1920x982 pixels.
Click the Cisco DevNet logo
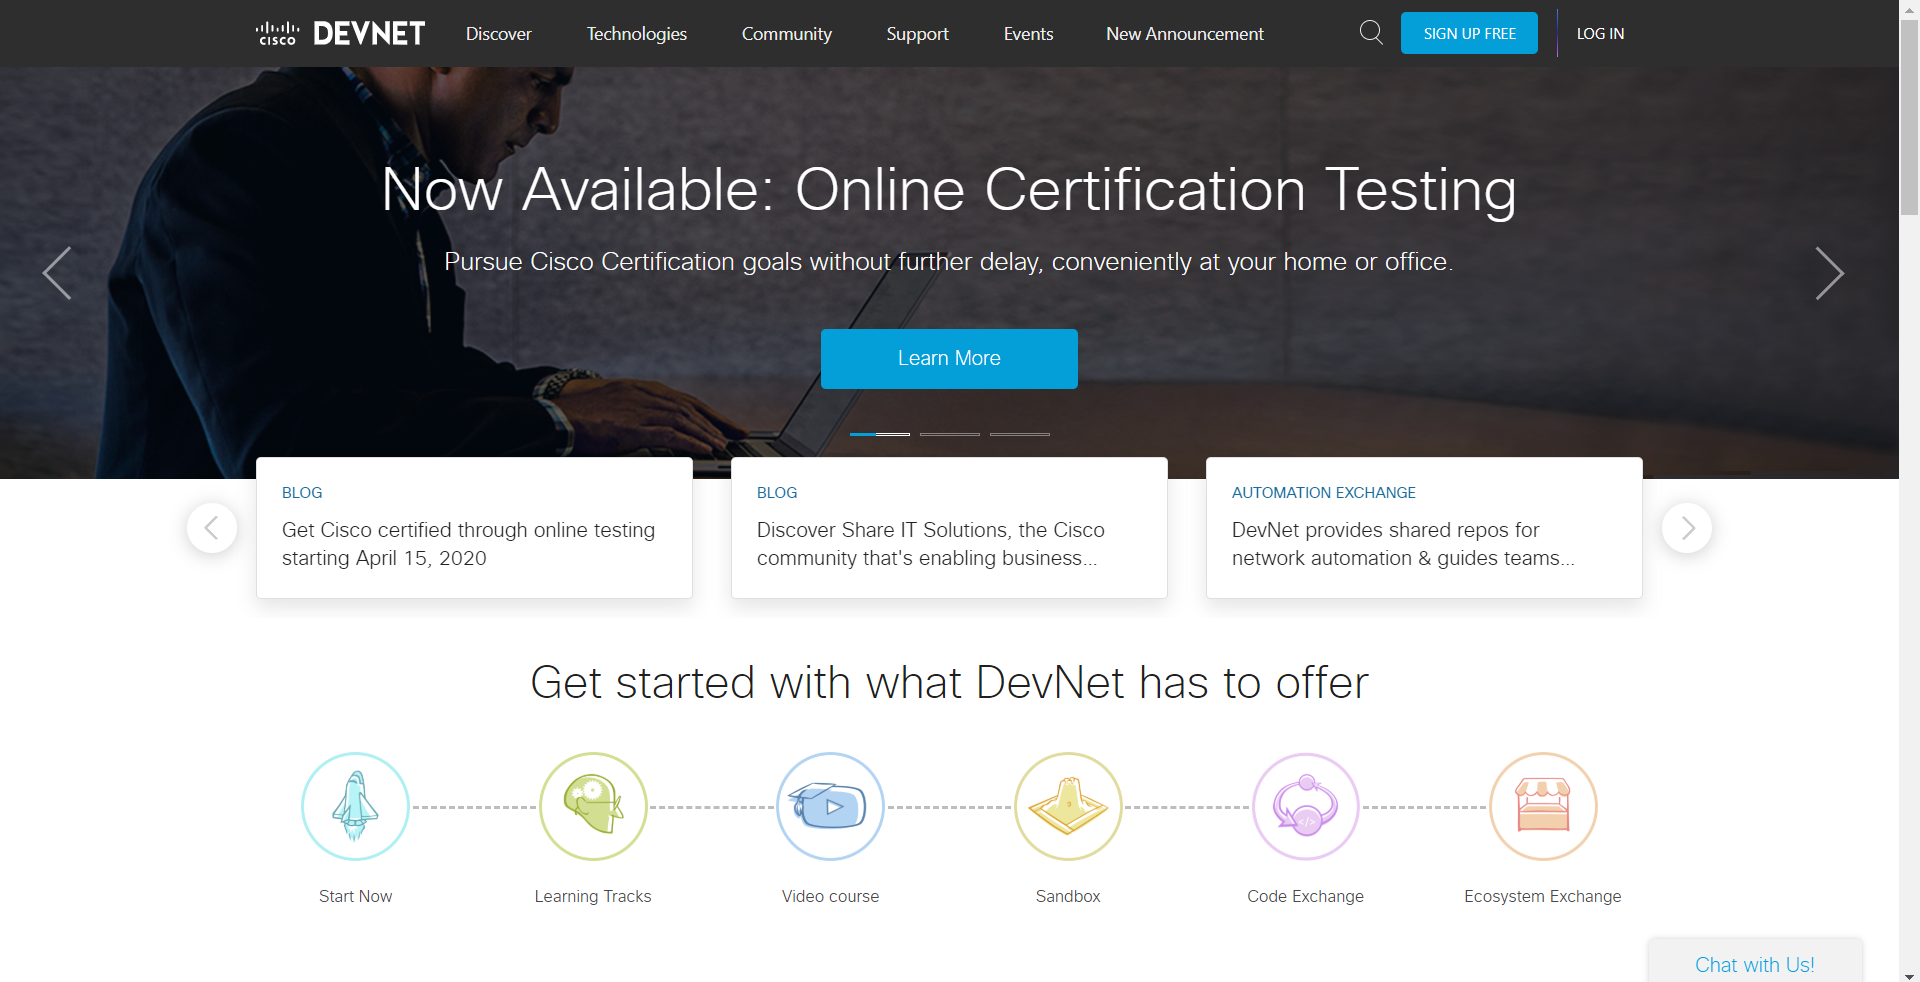pos(339,32)
